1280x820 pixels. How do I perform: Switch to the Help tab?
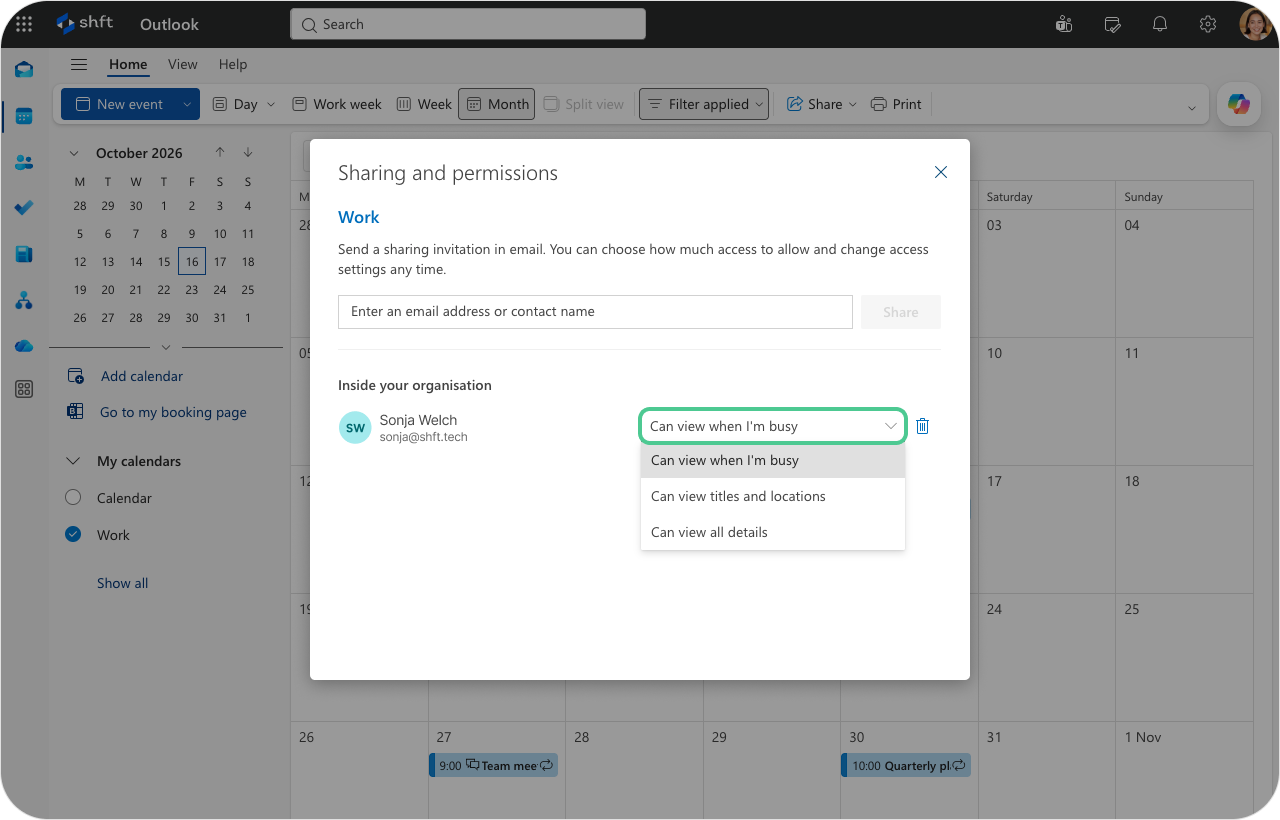(233, 65)
